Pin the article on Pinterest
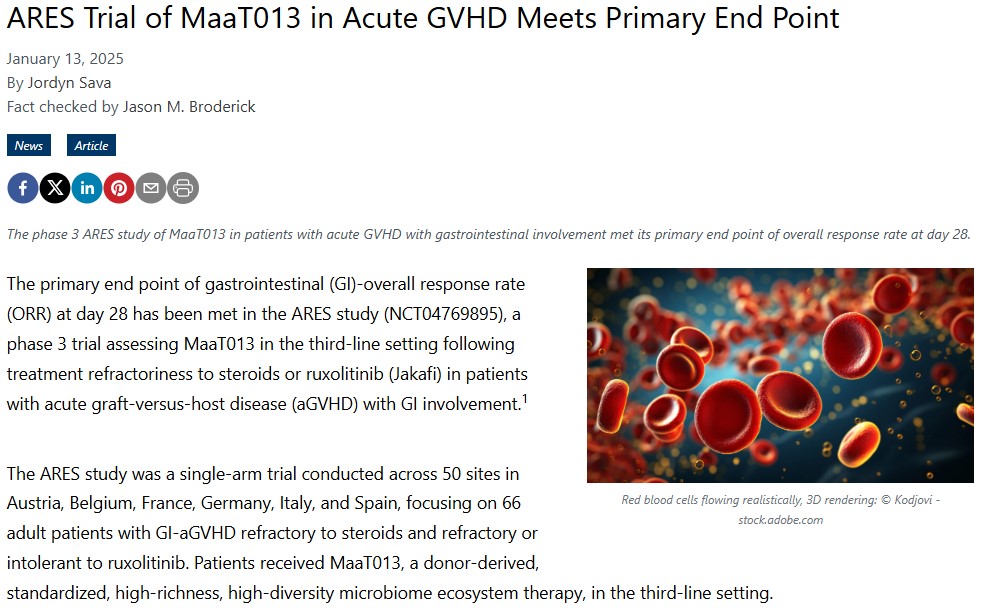991x612 pixels. [119, 188]
